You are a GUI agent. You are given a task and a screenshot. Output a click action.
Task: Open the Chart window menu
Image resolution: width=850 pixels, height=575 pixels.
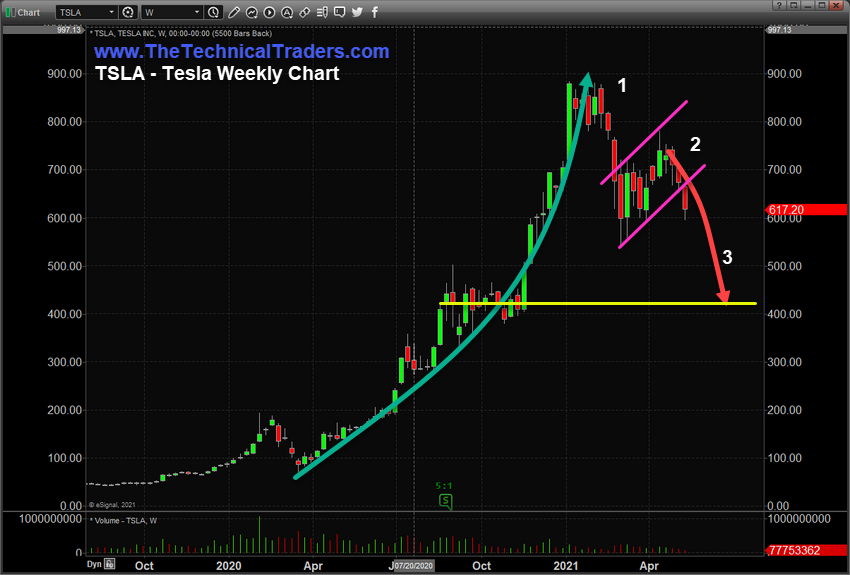point(23,12)
